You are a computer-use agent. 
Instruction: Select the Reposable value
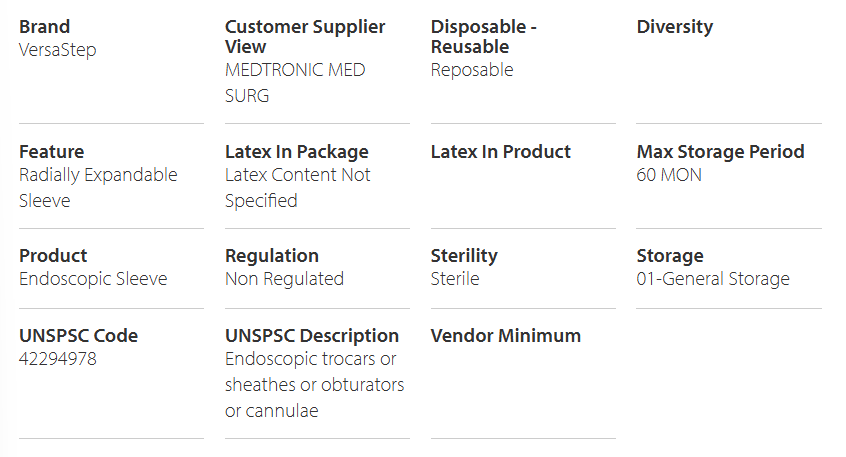[472, 70]
